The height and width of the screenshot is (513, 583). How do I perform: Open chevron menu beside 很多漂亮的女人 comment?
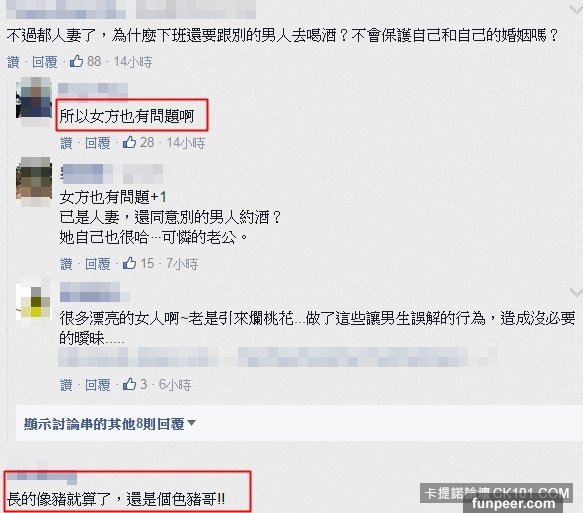[576, 293]
